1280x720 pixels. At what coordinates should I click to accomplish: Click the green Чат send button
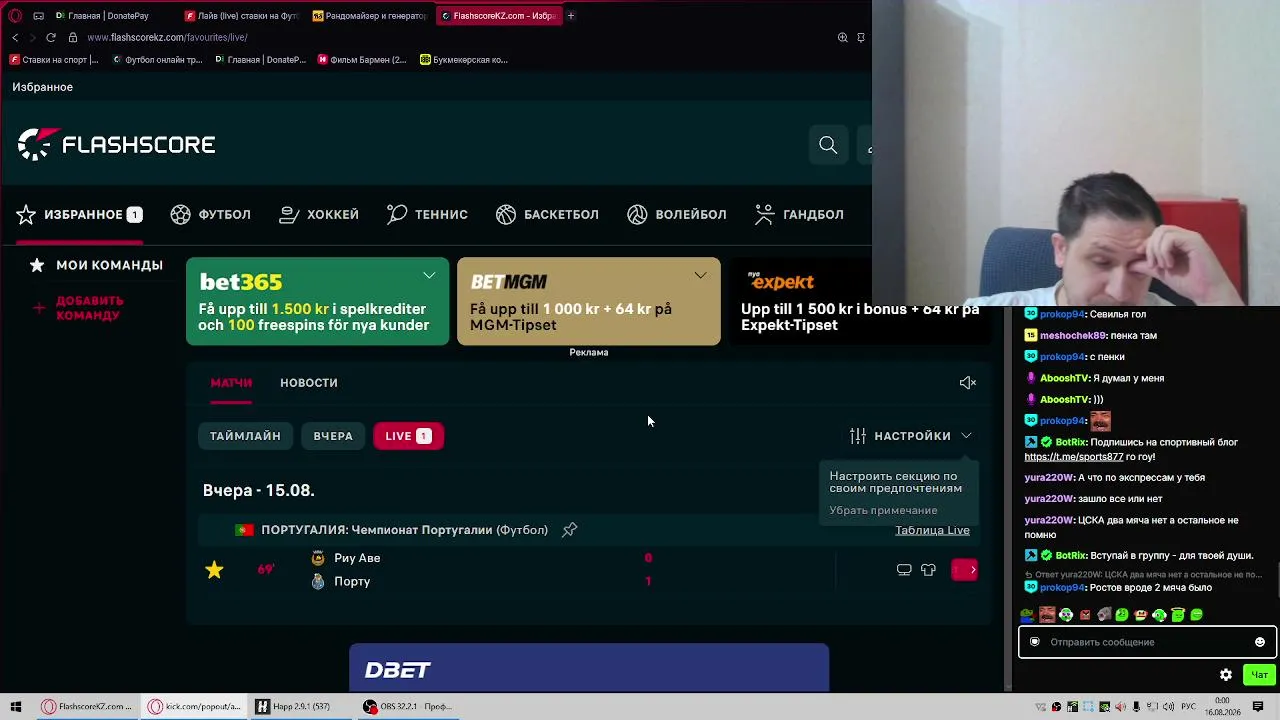(1259, 675)
